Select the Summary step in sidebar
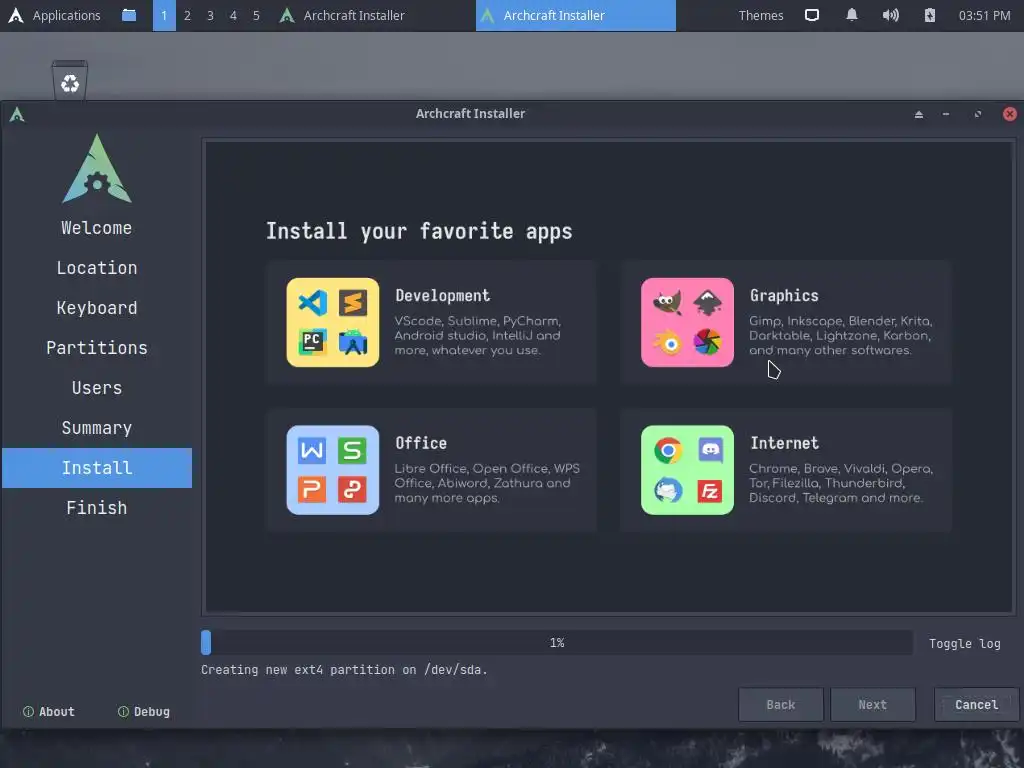The image size is (1024, 768). (97, 428)
